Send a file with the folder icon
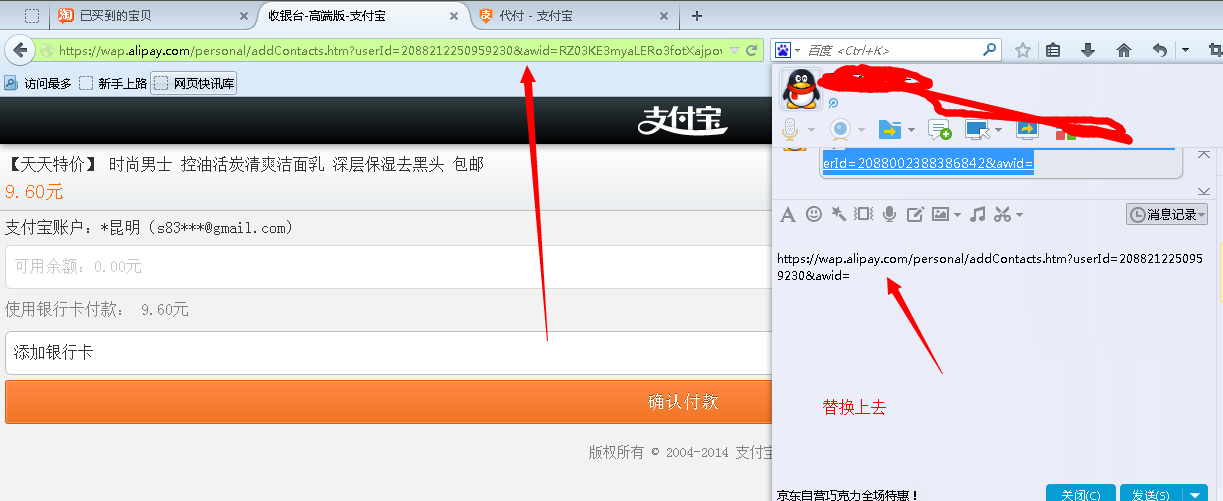Screen dimensions: 1223x501 click(890, 129)
